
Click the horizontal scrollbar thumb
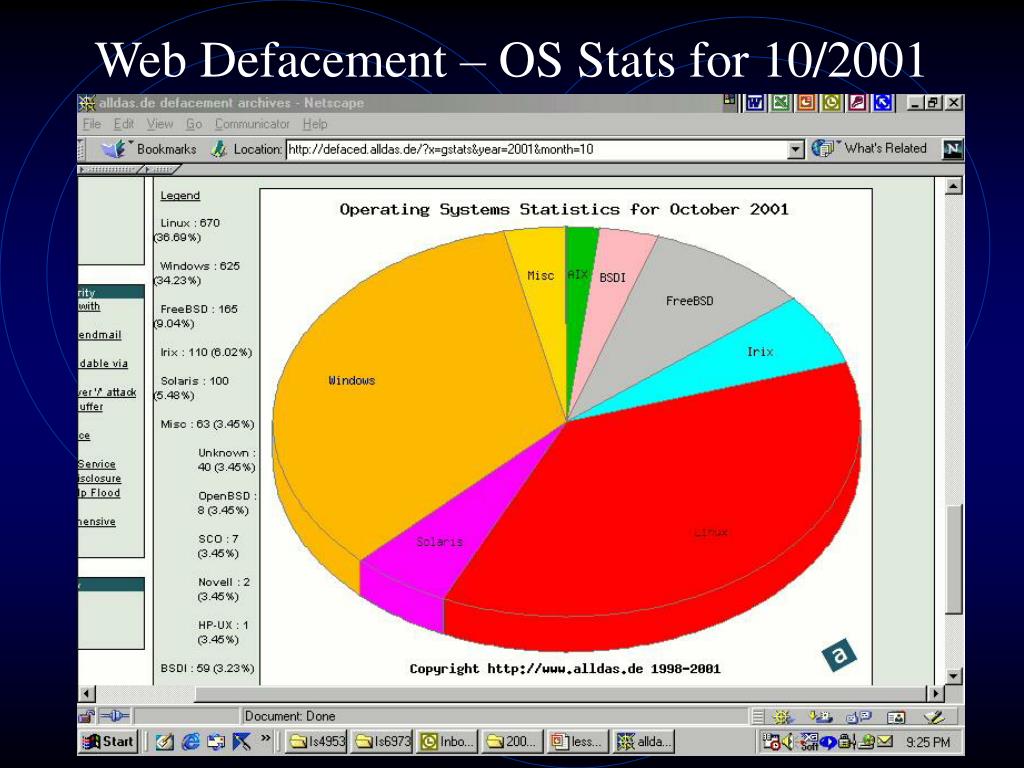(560, 693)
